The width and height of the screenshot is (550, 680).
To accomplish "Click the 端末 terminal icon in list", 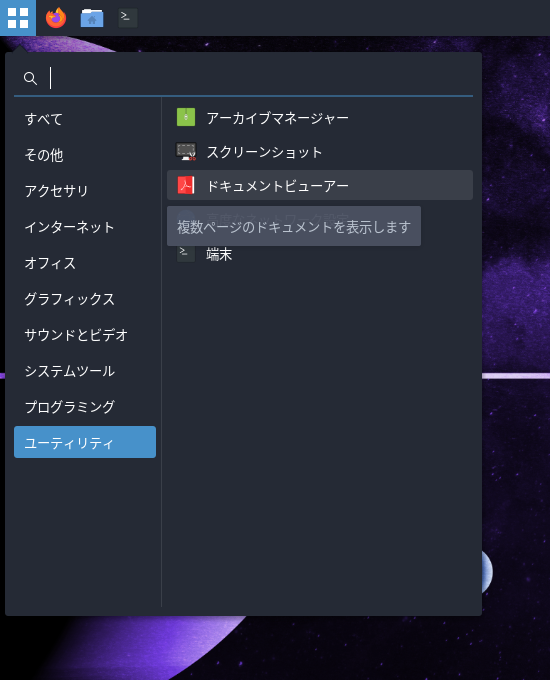I will (186, 253).
